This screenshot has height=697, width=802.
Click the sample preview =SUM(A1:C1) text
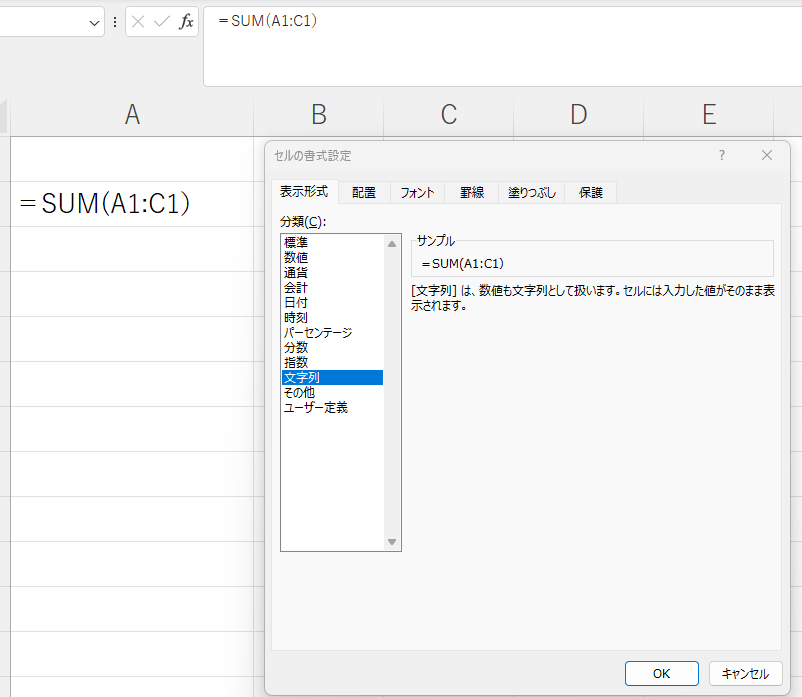tap(463, 264)
